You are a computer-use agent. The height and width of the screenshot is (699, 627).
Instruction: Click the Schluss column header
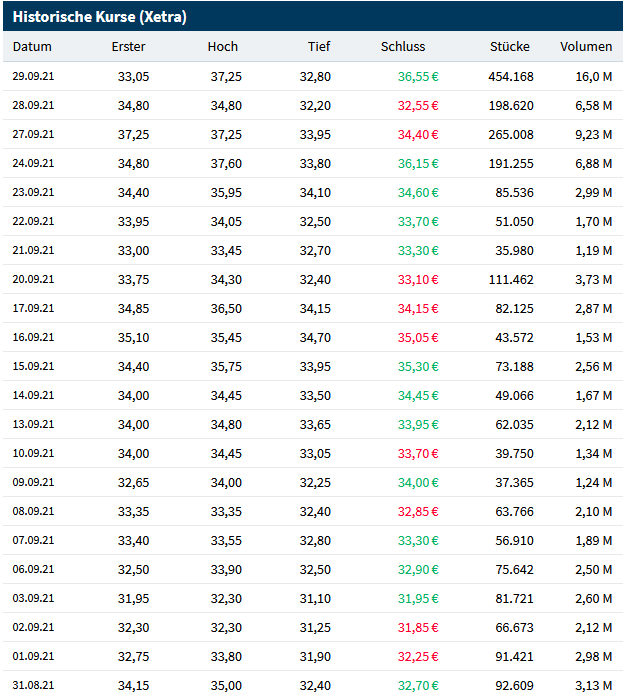pyautogui.click(x=403, y=47)
